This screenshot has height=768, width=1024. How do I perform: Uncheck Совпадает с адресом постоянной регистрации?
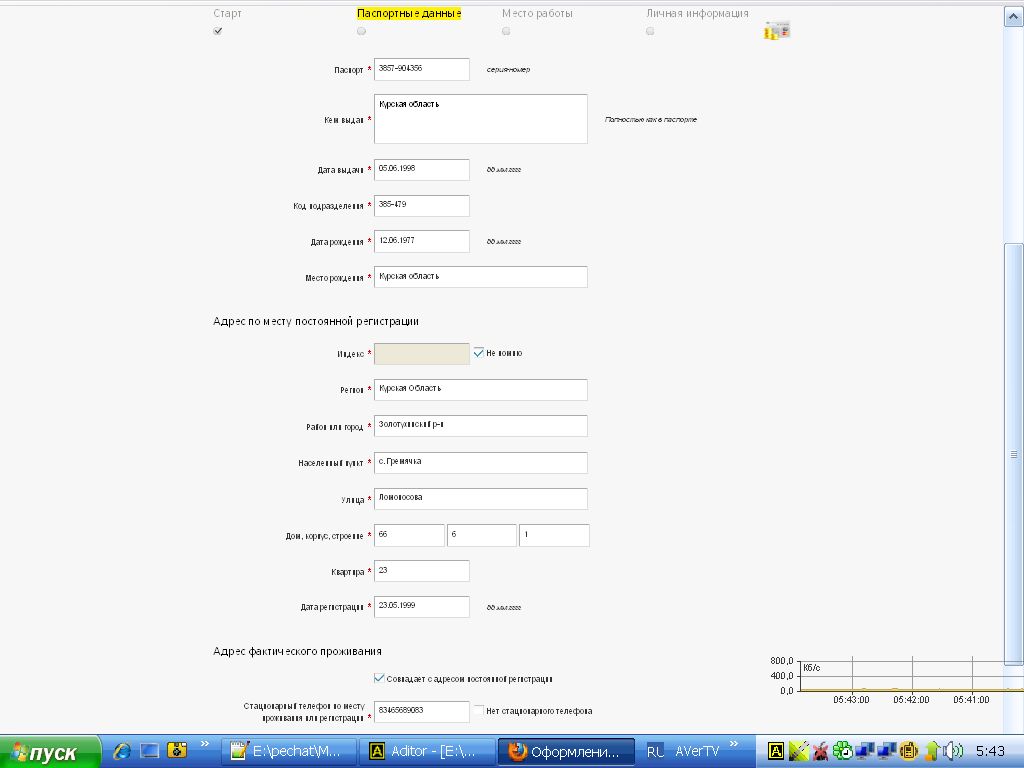[379, 678]
